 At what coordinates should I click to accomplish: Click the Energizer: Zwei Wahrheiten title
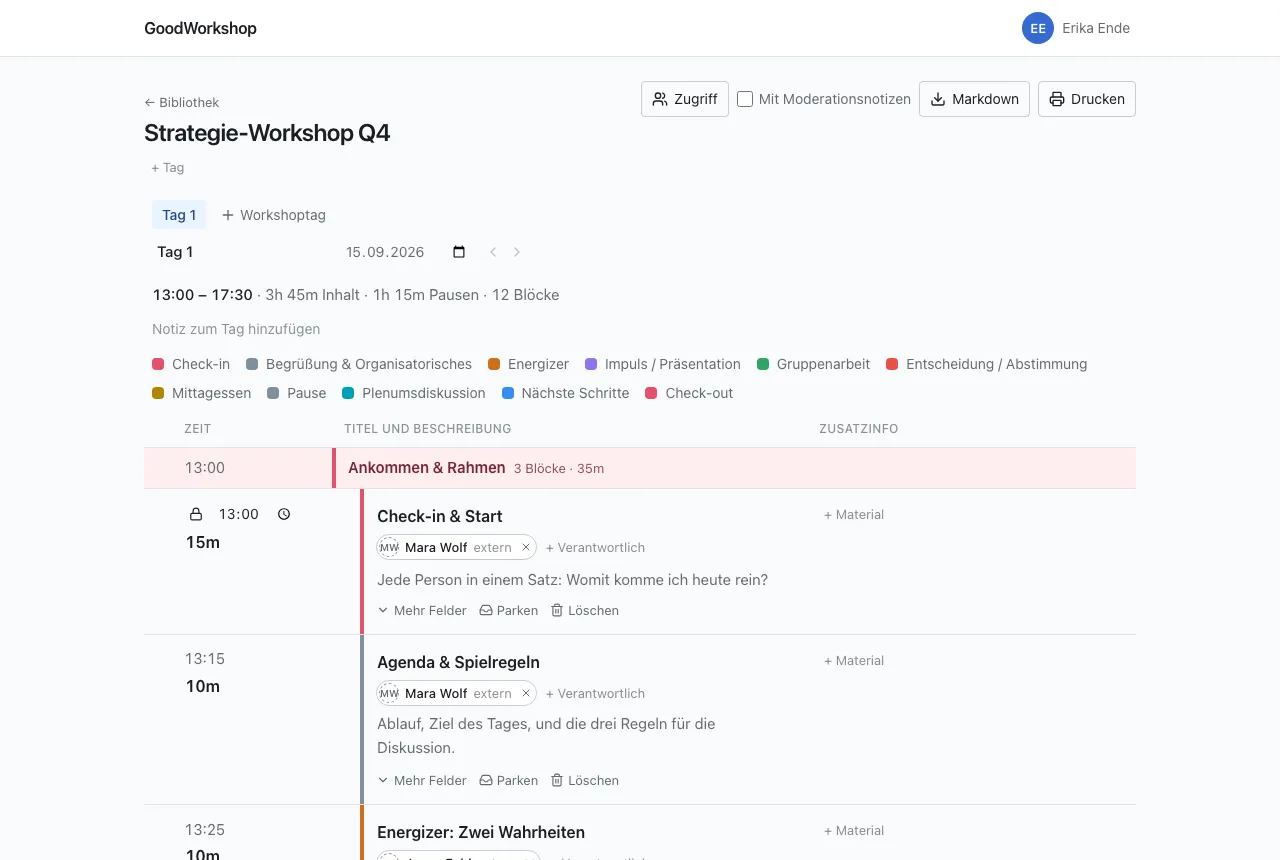click(x=481, y=832)
